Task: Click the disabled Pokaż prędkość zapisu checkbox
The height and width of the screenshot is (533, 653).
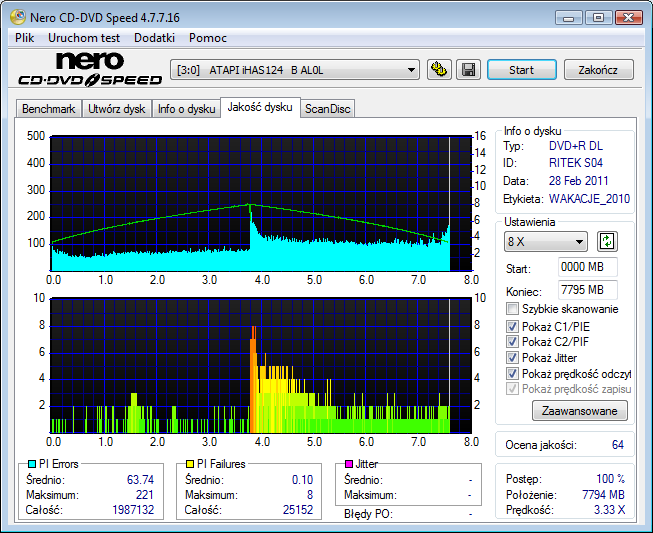Action: 512,389
